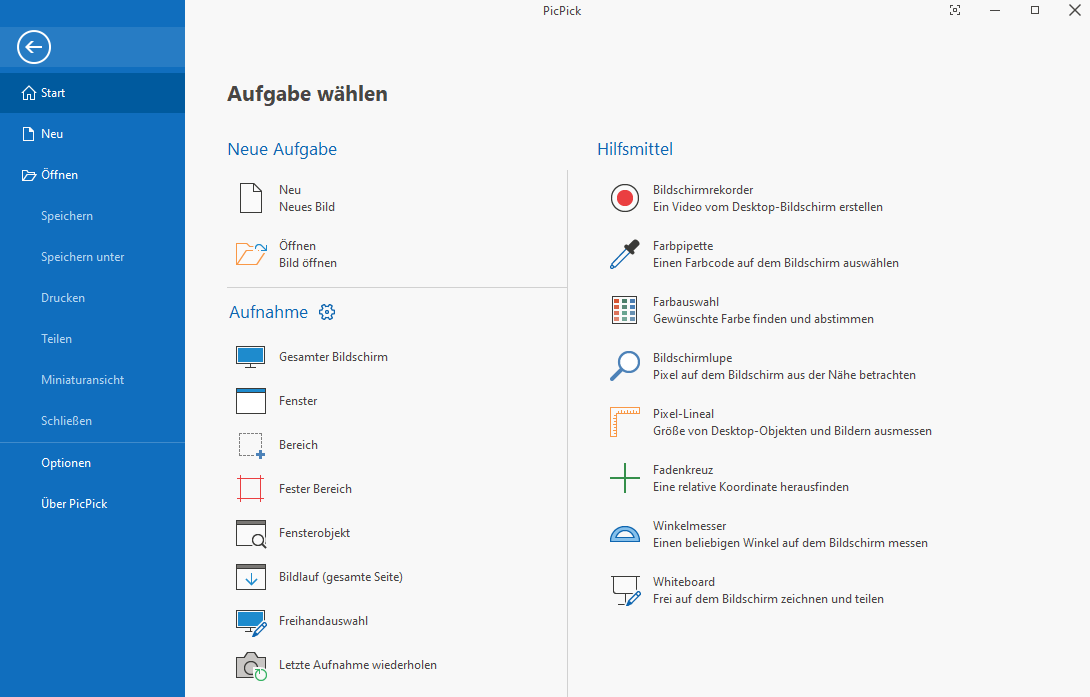The height and width of the screenshot is (697, 1090).
Task: Select Drucken in the sidebar
Action: [92, 298]
